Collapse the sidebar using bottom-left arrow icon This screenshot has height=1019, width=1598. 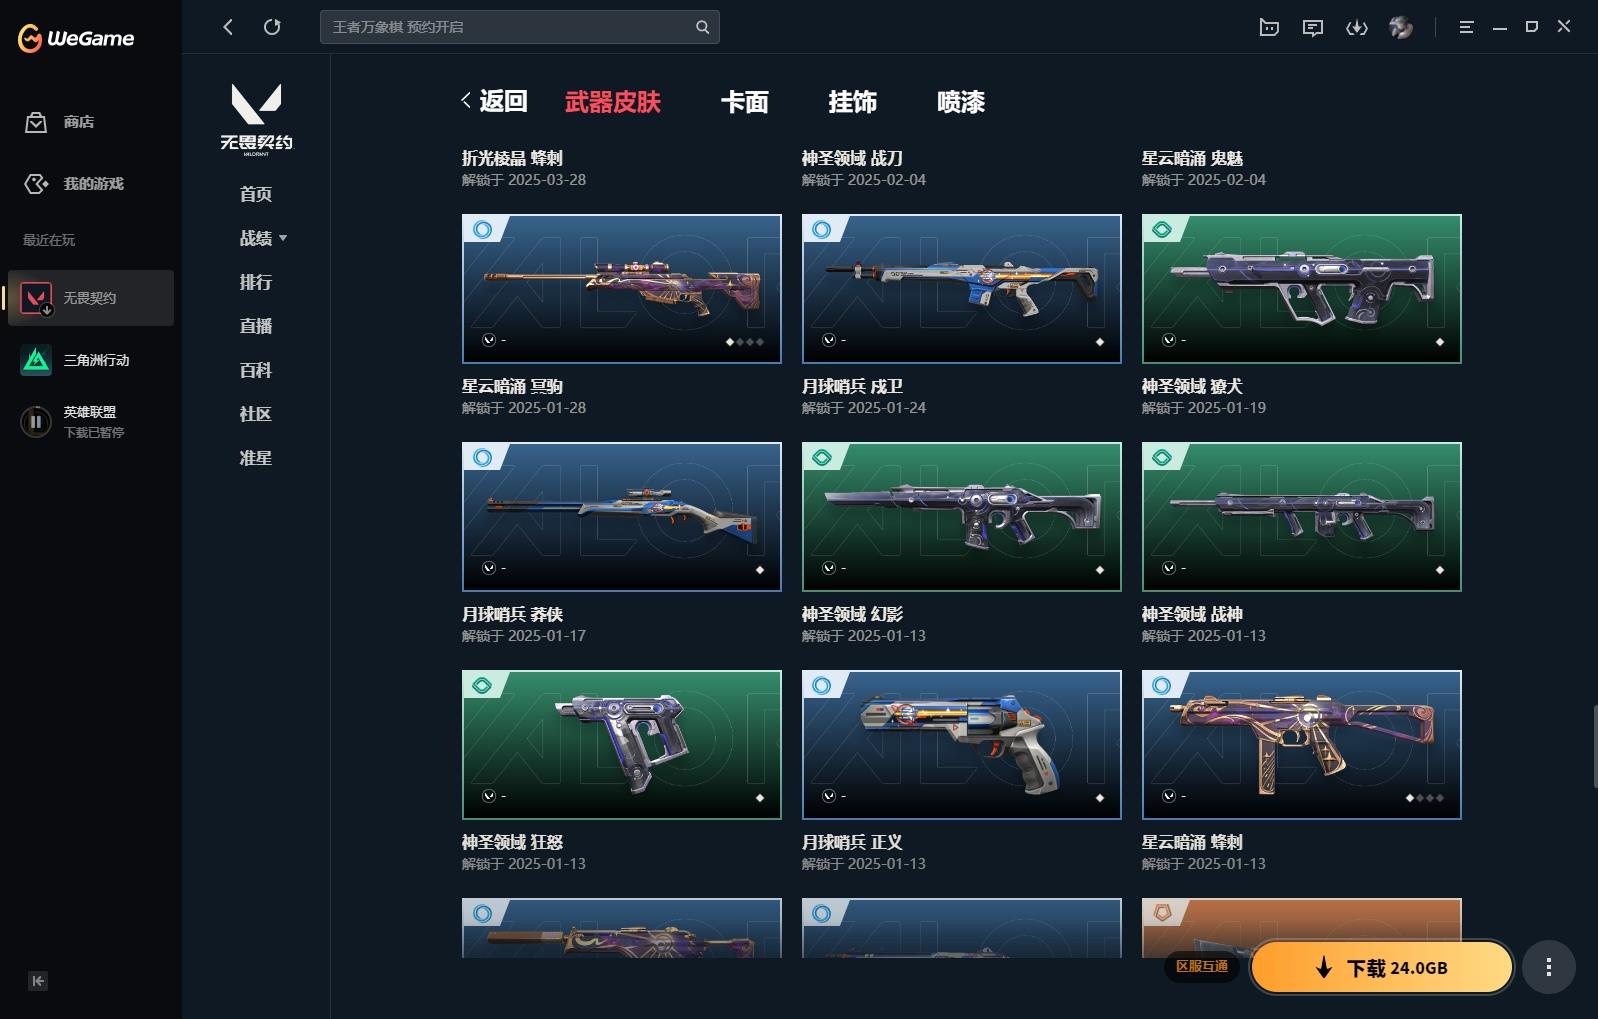coord(38,981)
